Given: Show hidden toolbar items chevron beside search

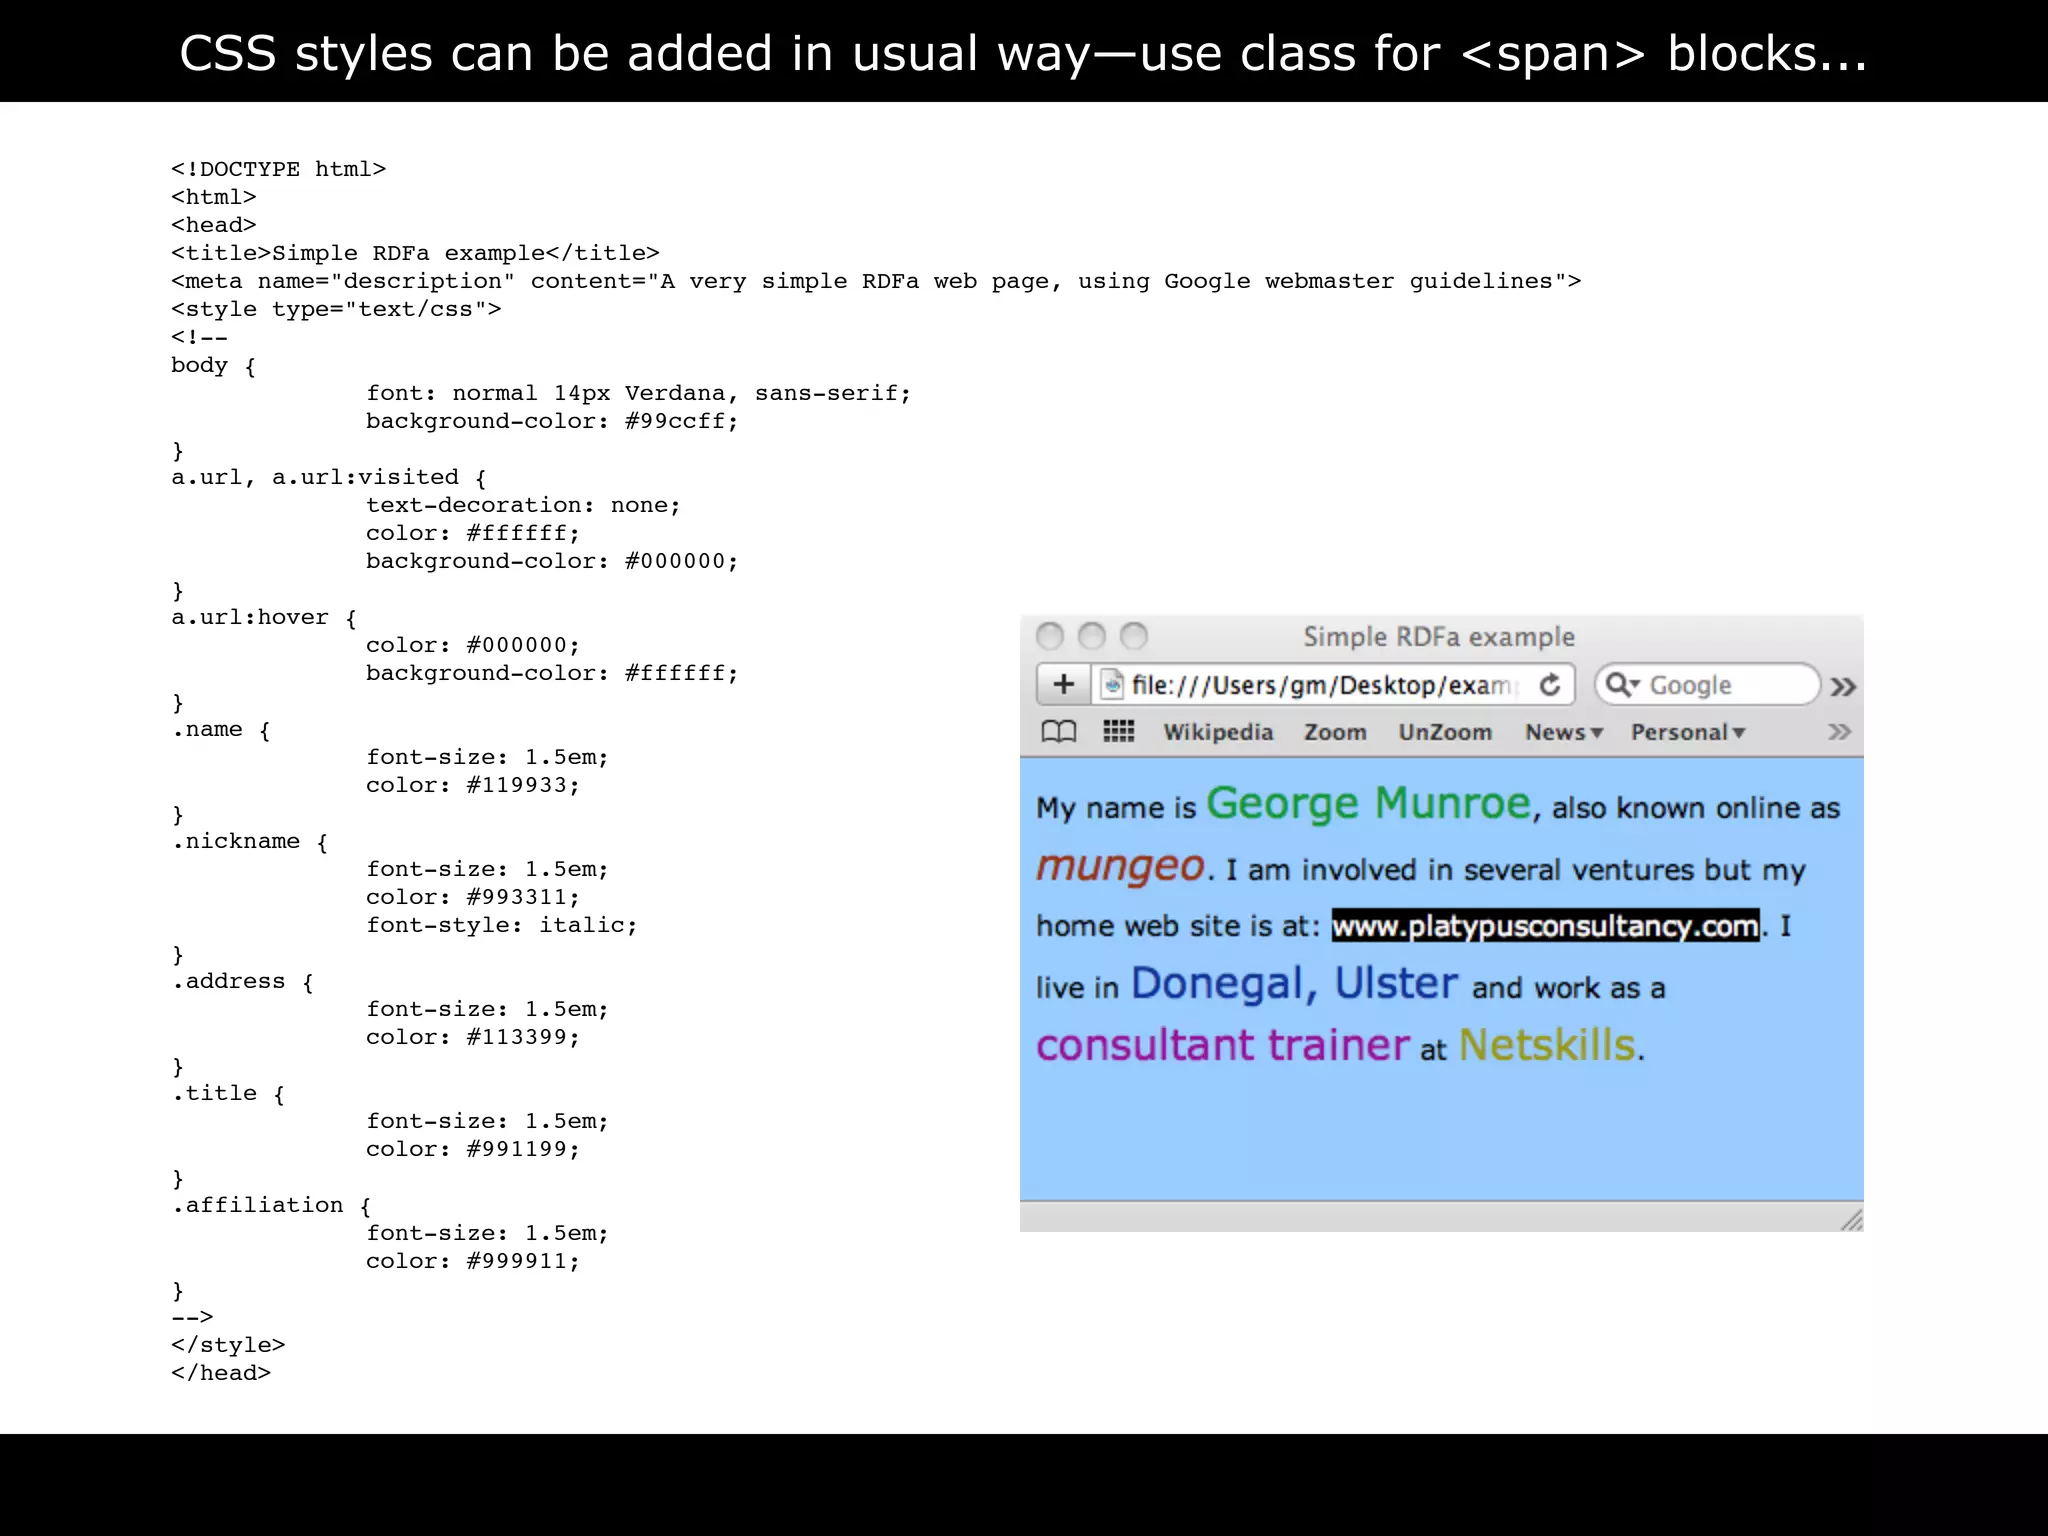Looking at the screenshot, I should (x=1843, y=686).
